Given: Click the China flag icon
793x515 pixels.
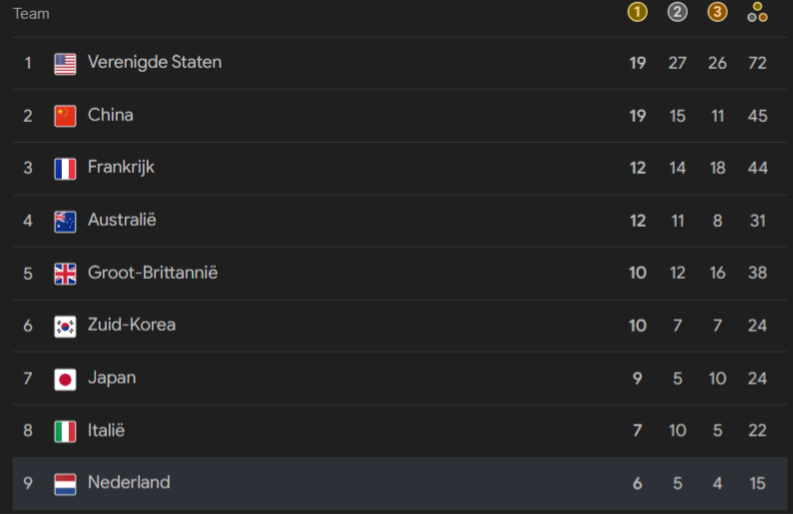Looking at the screenshot, I should [x=65, y=116].
